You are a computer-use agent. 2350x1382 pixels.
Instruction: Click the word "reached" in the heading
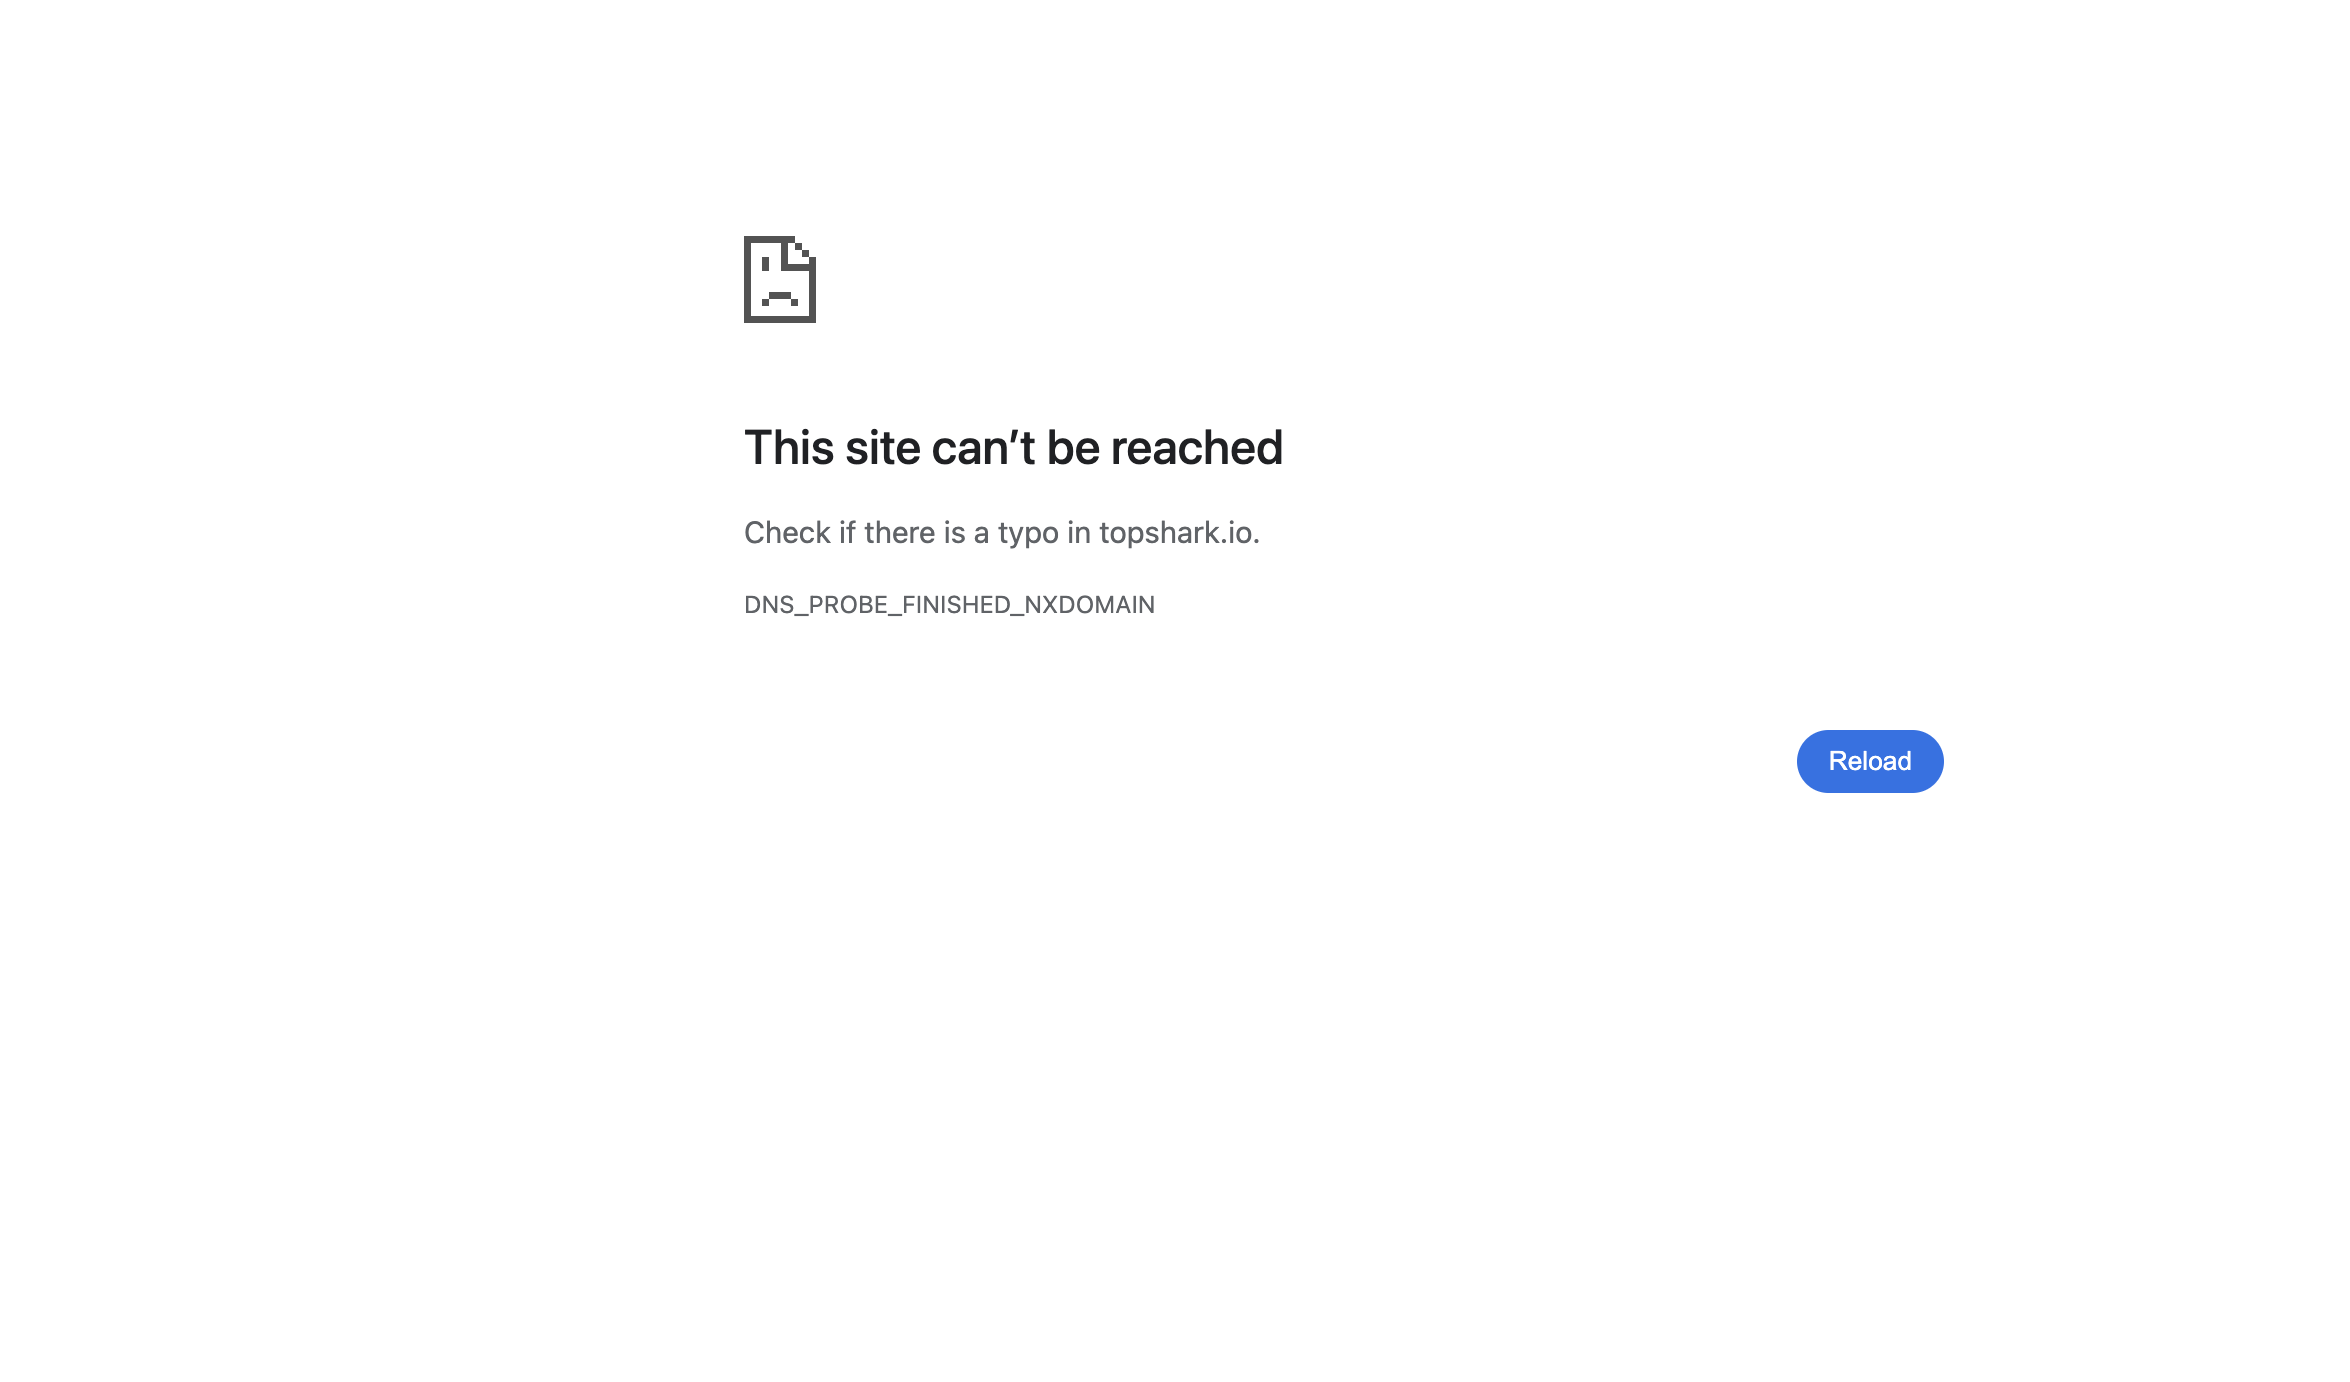click(x=1196, y=448)
